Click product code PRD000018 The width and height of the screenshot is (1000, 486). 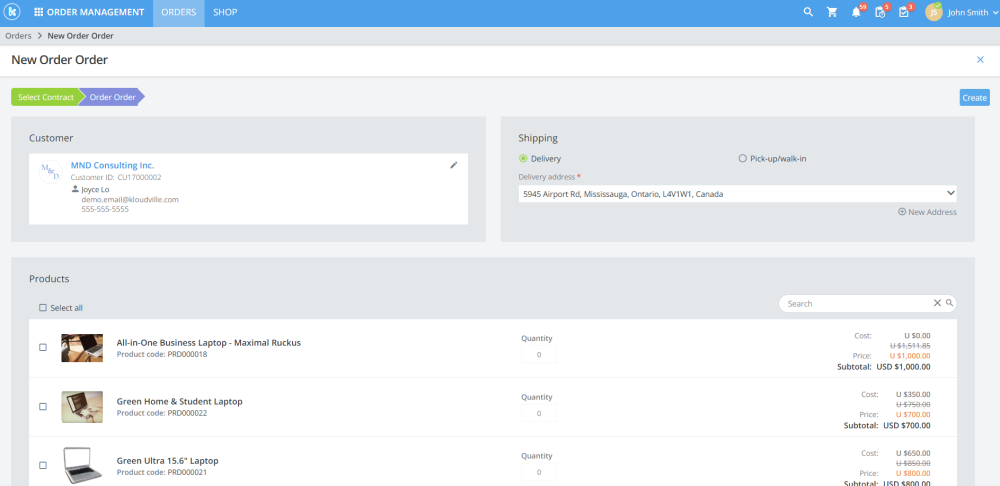click(x=162, y=354)
